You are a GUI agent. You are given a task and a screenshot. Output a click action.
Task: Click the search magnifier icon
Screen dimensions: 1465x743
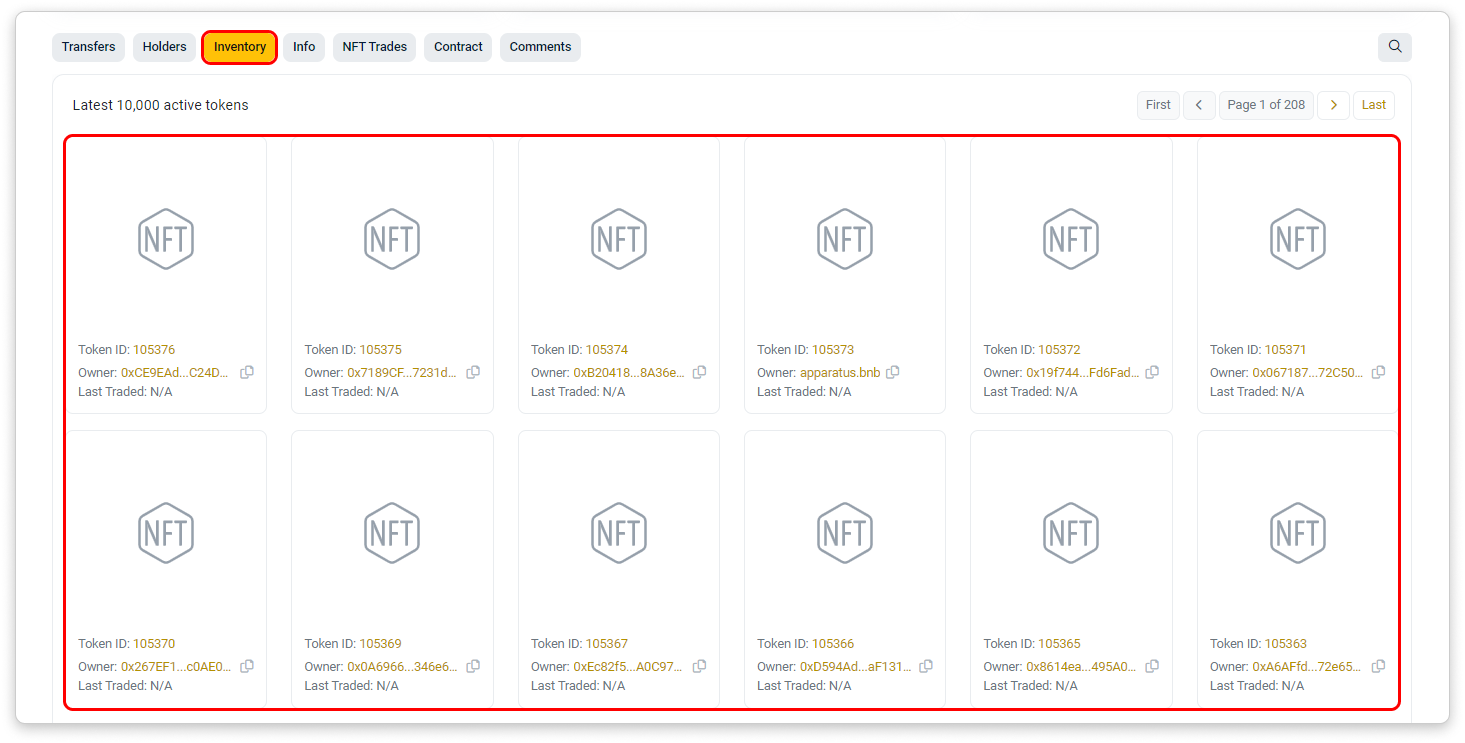1394,46
